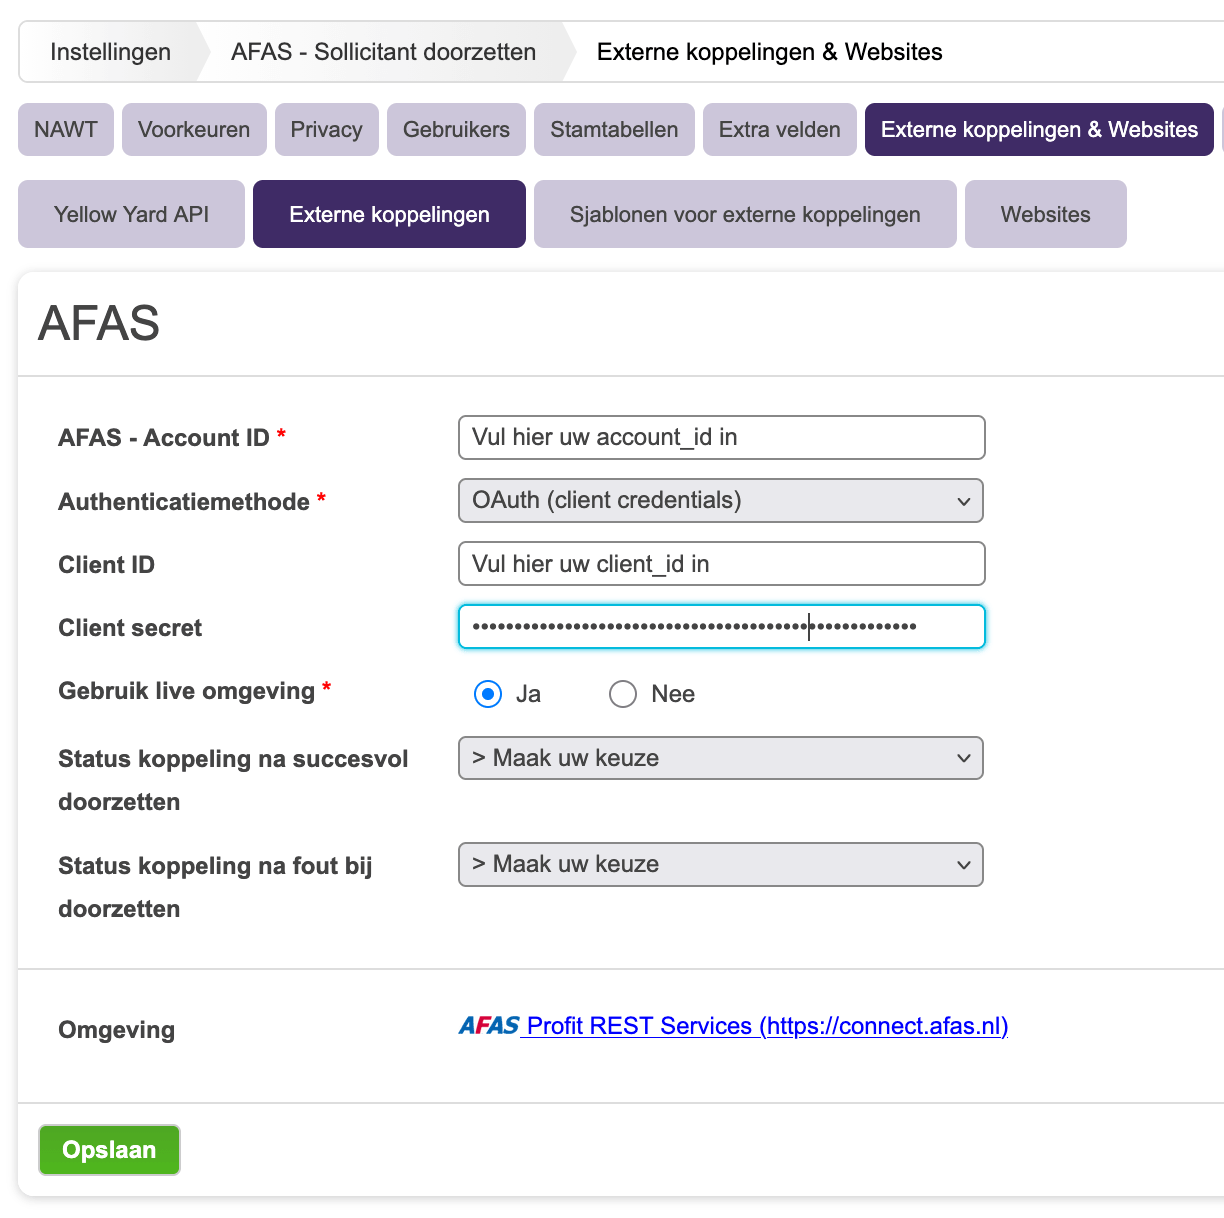Open Sjablonen voor externe koppelingen sub-tab
Image resolution: width=1224 pixels, height=1218 pixels.
click(x=745, y=214)
